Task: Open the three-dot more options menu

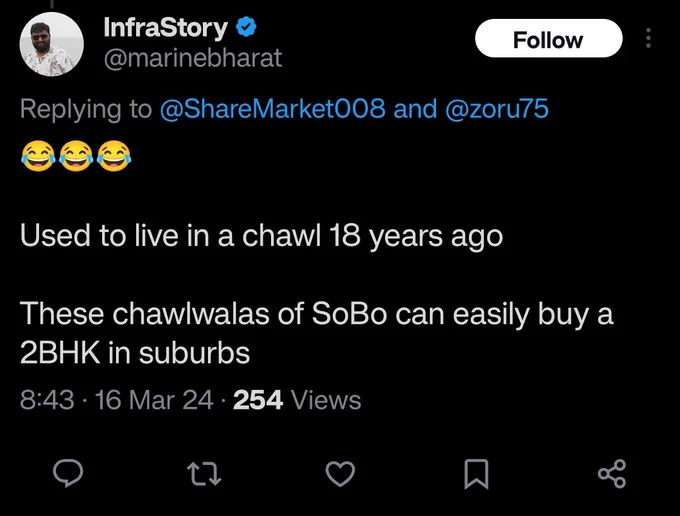Action: click(648, 38)
